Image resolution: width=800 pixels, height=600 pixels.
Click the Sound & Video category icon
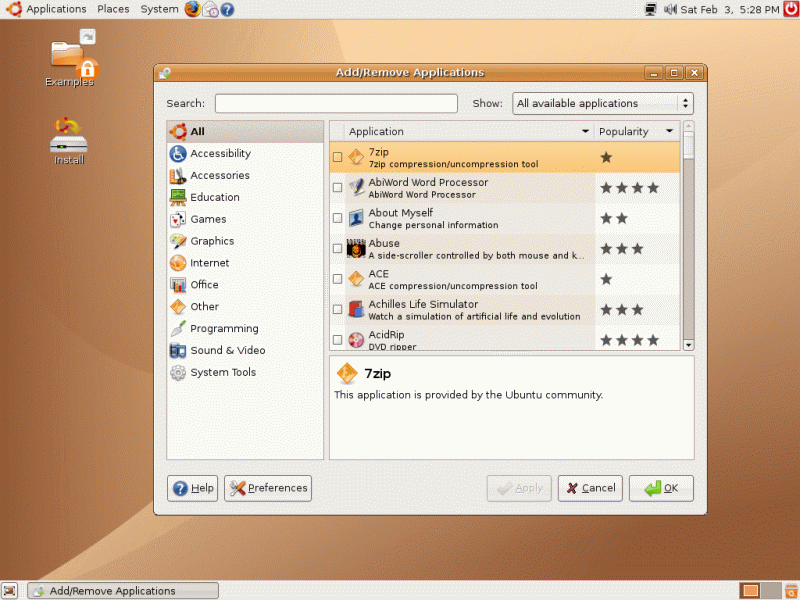point(178,351)
